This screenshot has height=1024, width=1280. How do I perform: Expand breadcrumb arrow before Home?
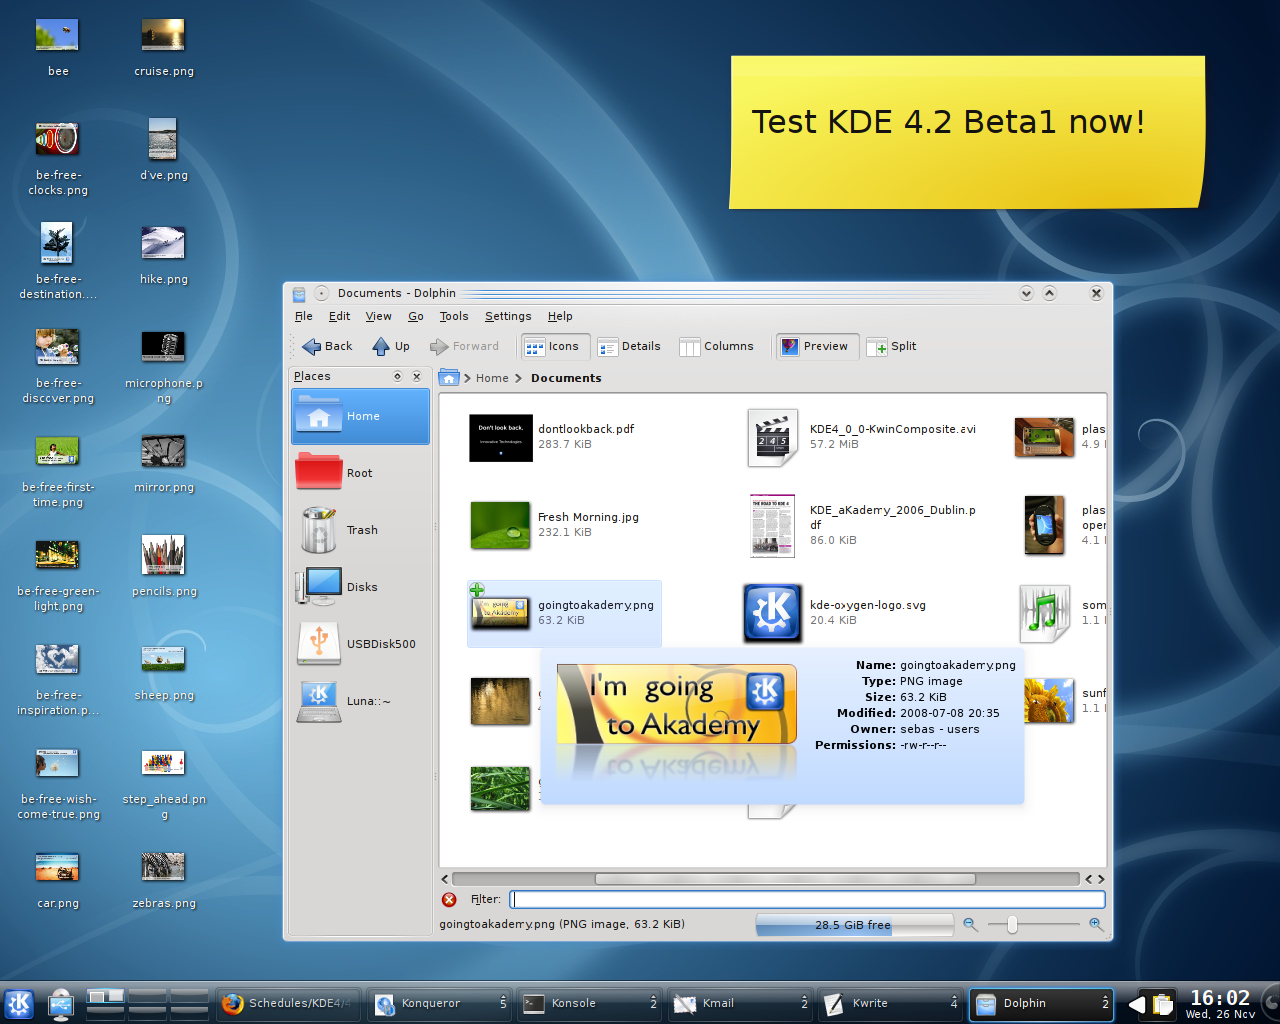[467, 378]
